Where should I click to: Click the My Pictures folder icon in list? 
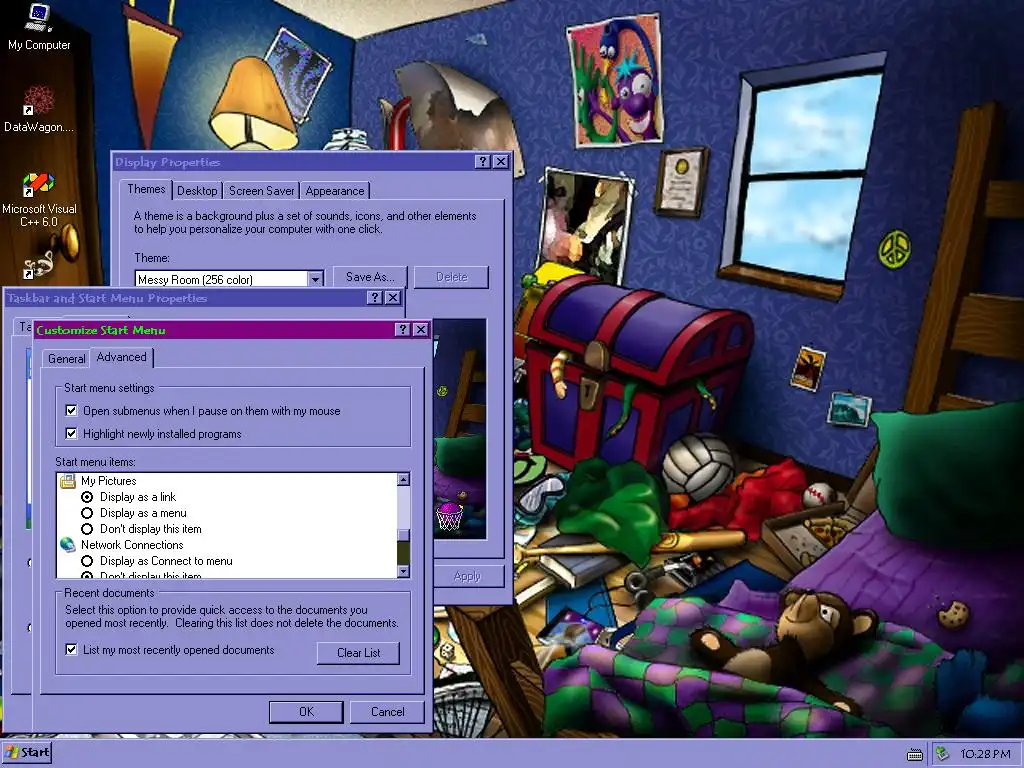pyautogui.click(x=68, y=481)
